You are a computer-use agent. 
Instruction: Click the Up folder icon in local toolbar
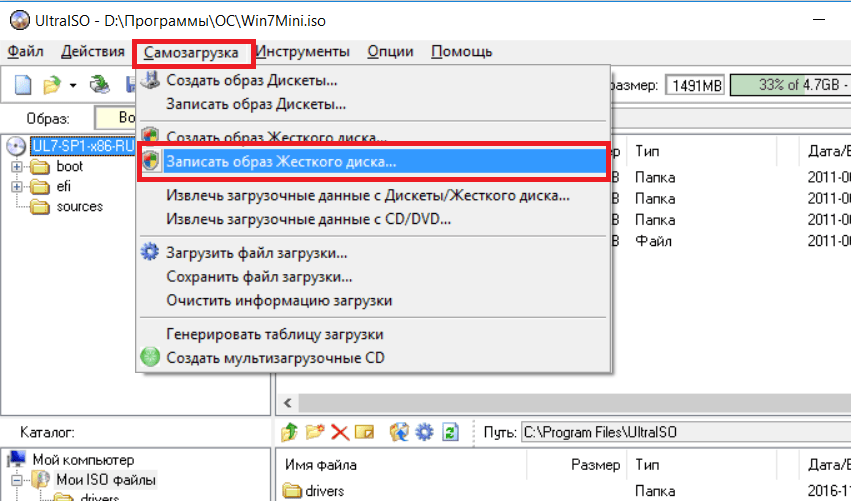(289, 432)
